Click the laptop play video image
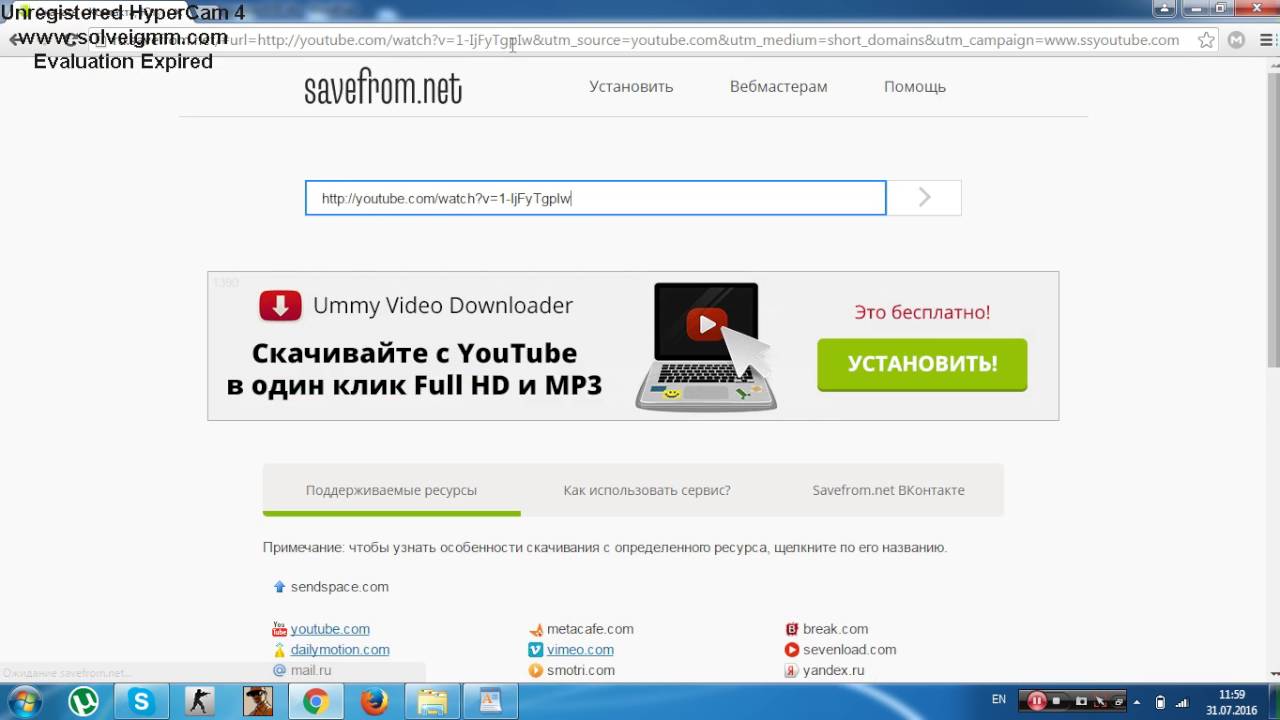The image size is (1280, 720). (706, 347)
